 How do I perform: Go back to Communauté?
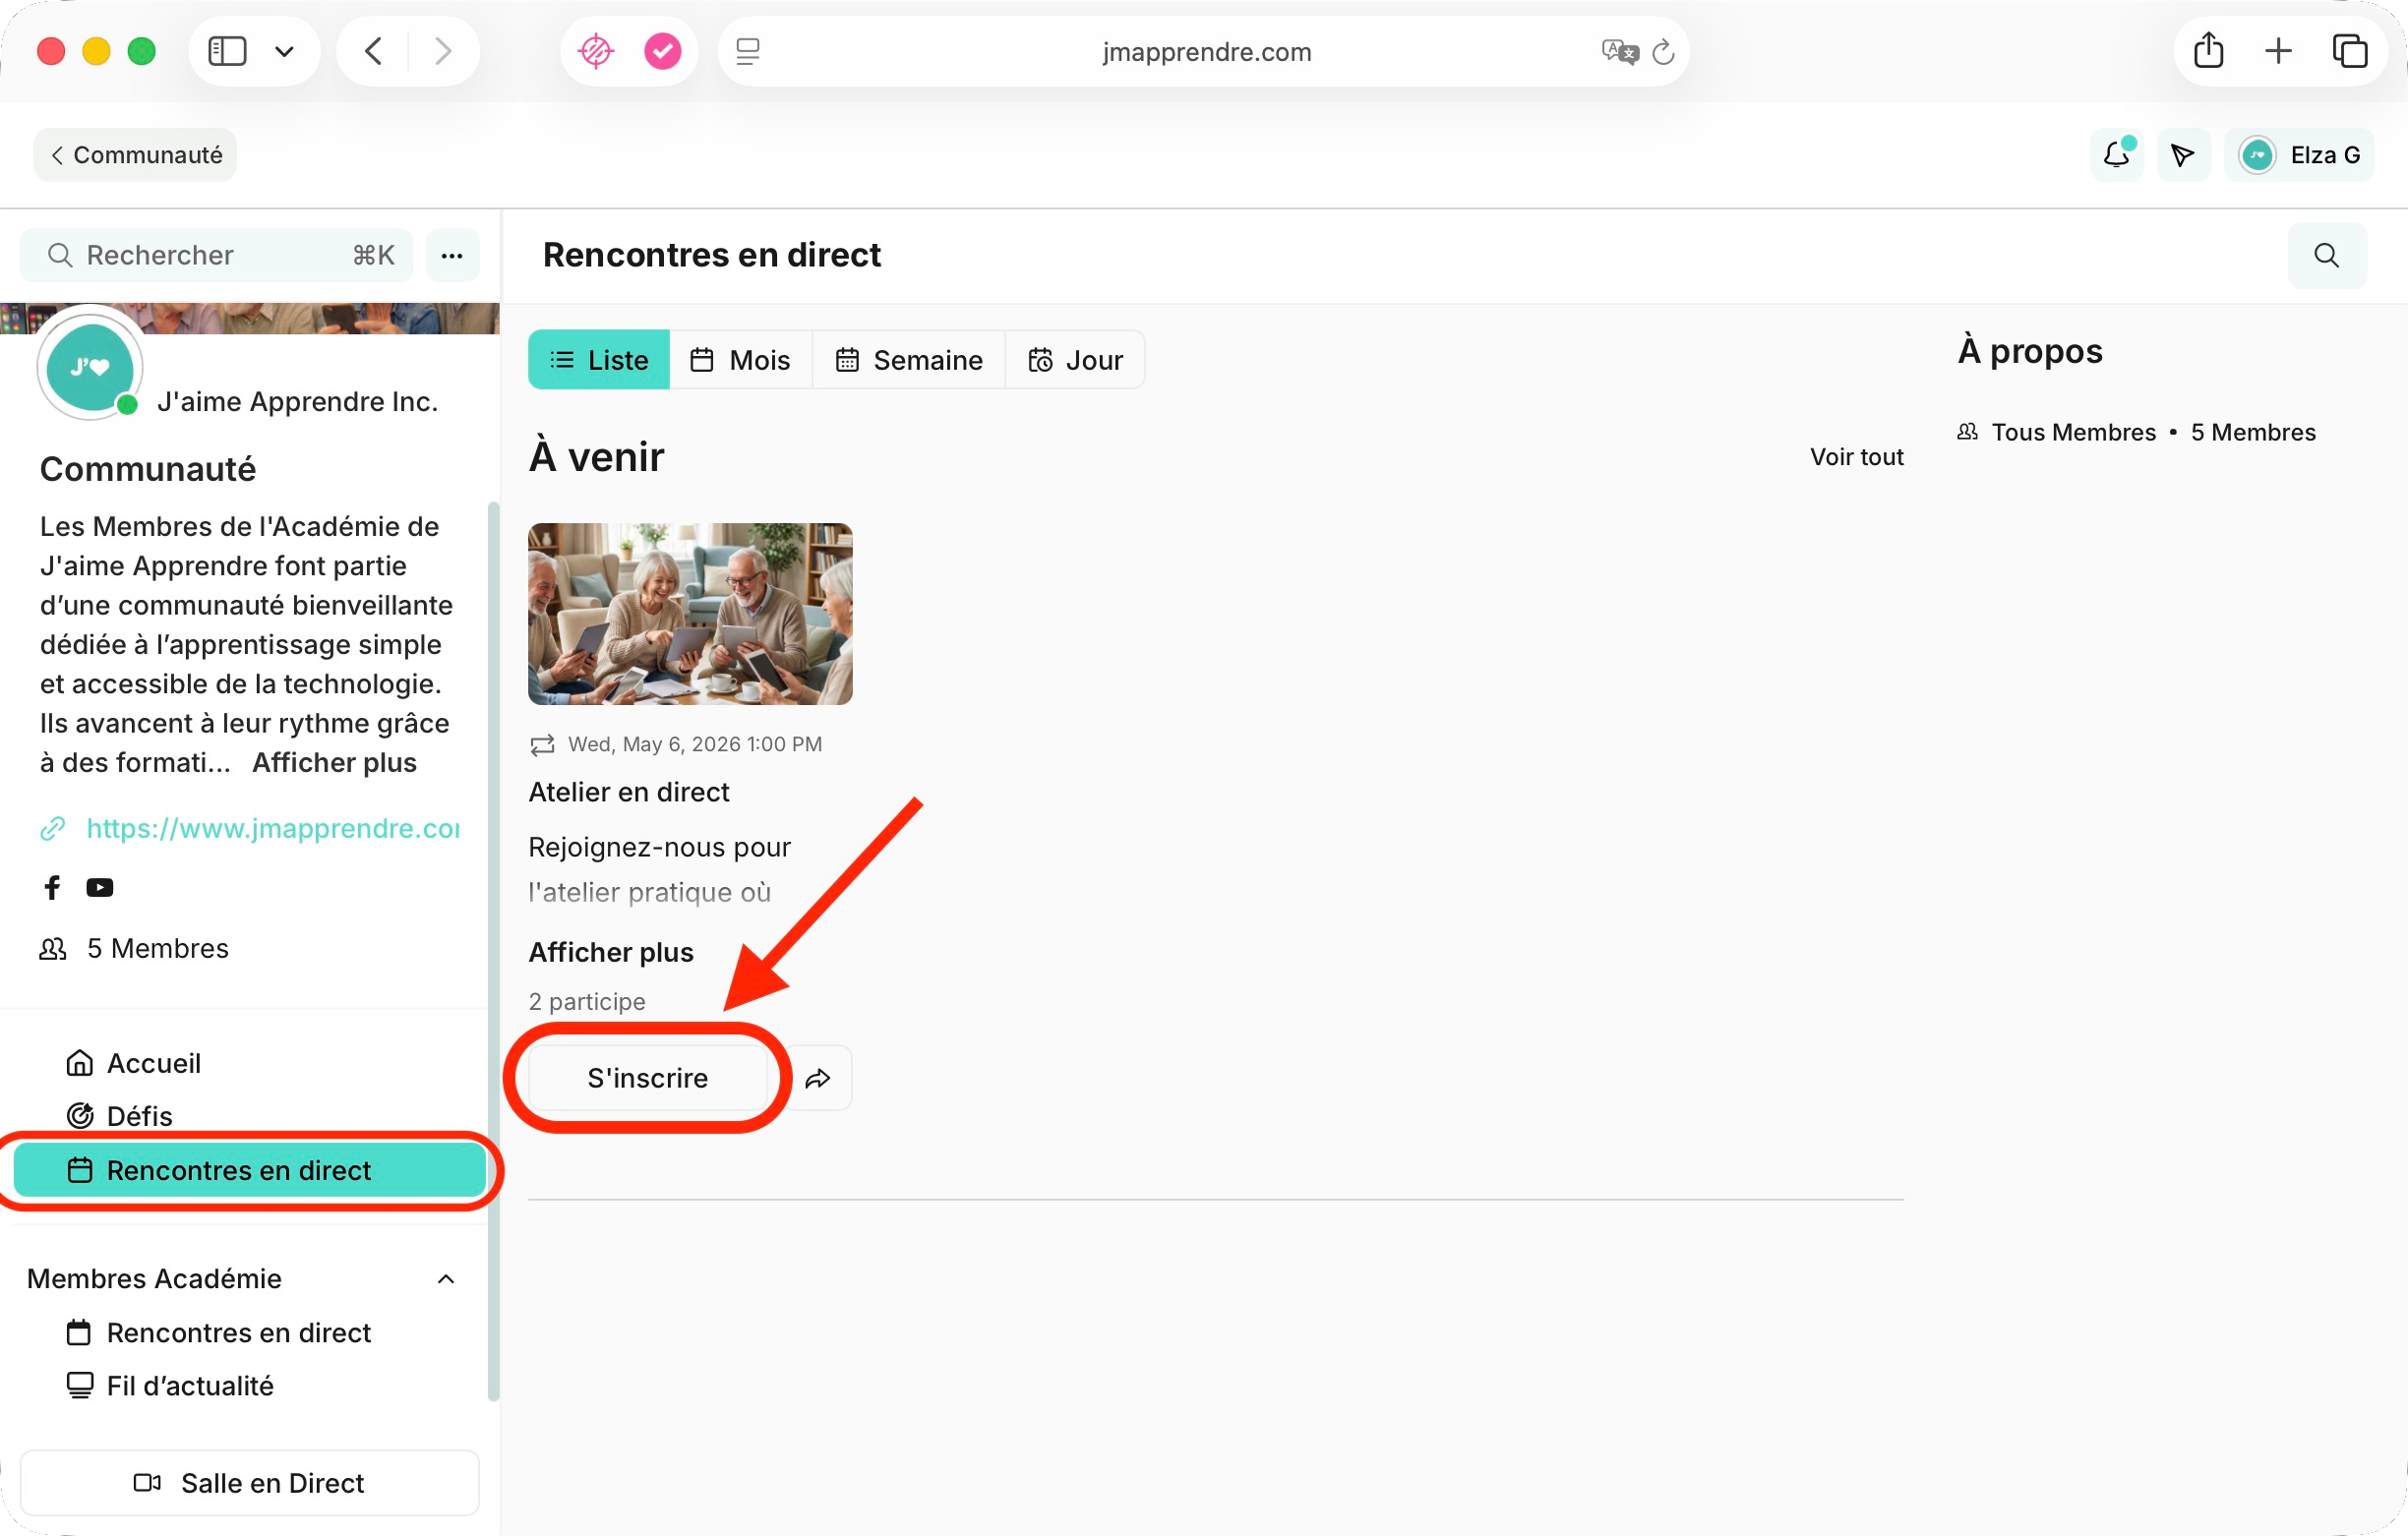click(135, 155)
